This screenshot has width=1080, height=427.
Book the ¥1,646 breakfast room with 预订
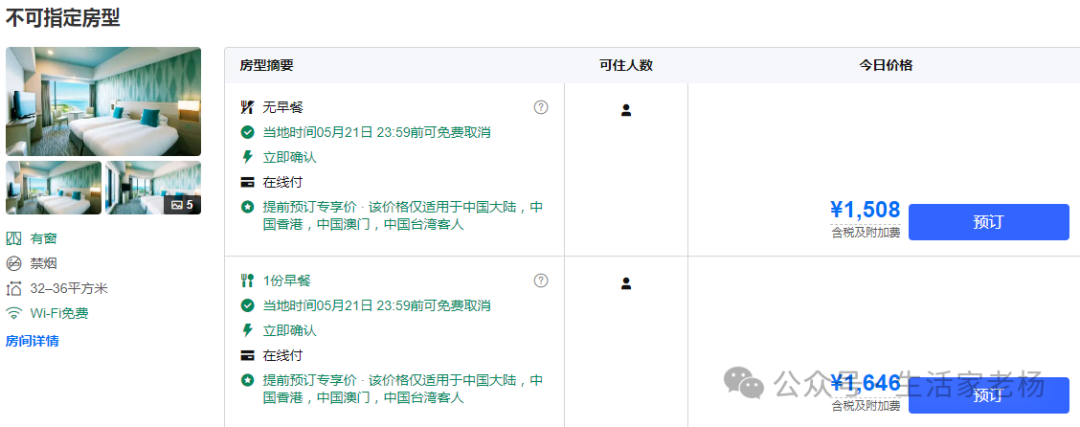987,395
